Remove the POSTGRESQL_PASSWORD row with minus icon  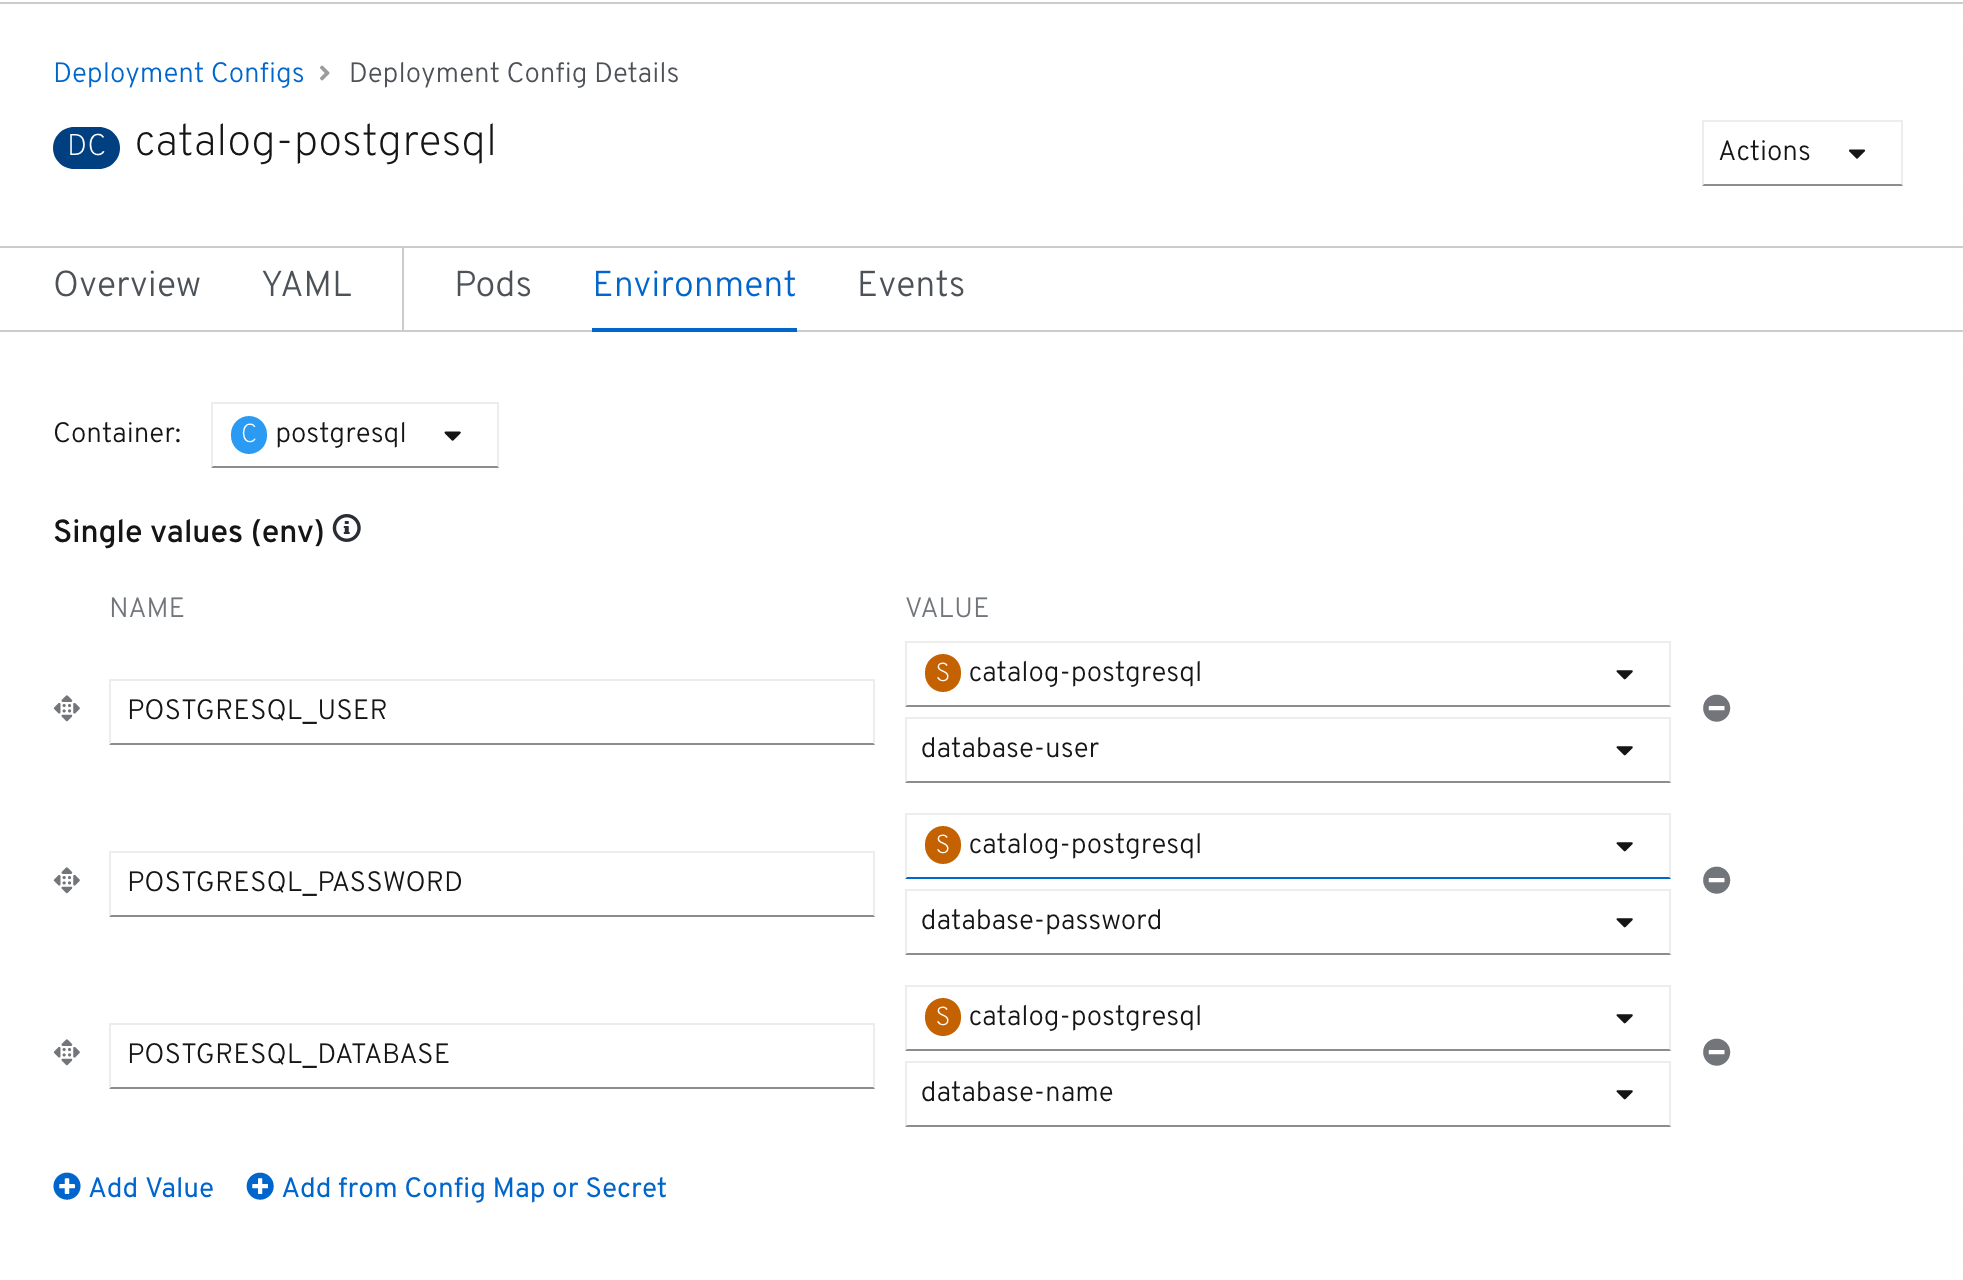coord(1716,880)
